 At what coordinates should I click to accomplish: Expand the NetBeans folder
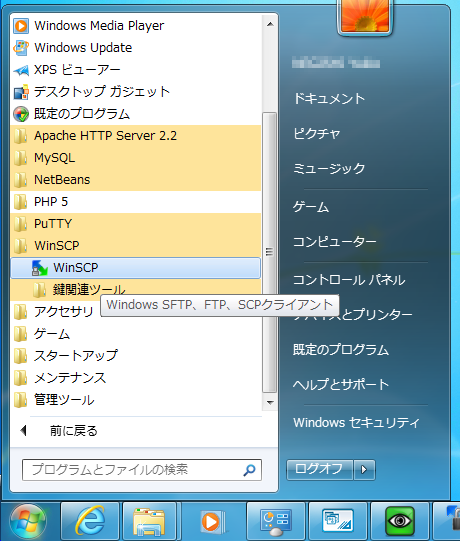click(136, 180)
